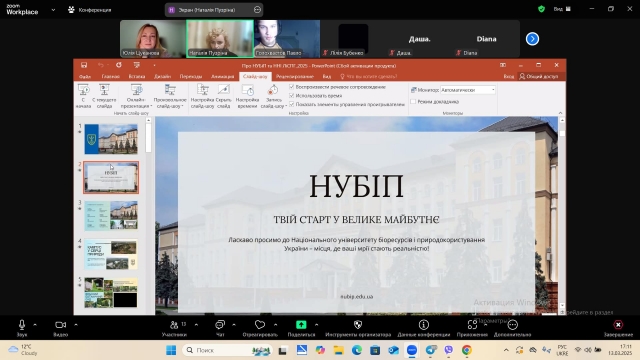Toggle 'Показать элементы управления проигрывателем' checkbox
Screen dimensions: 640x360
[x=291, y=104]
